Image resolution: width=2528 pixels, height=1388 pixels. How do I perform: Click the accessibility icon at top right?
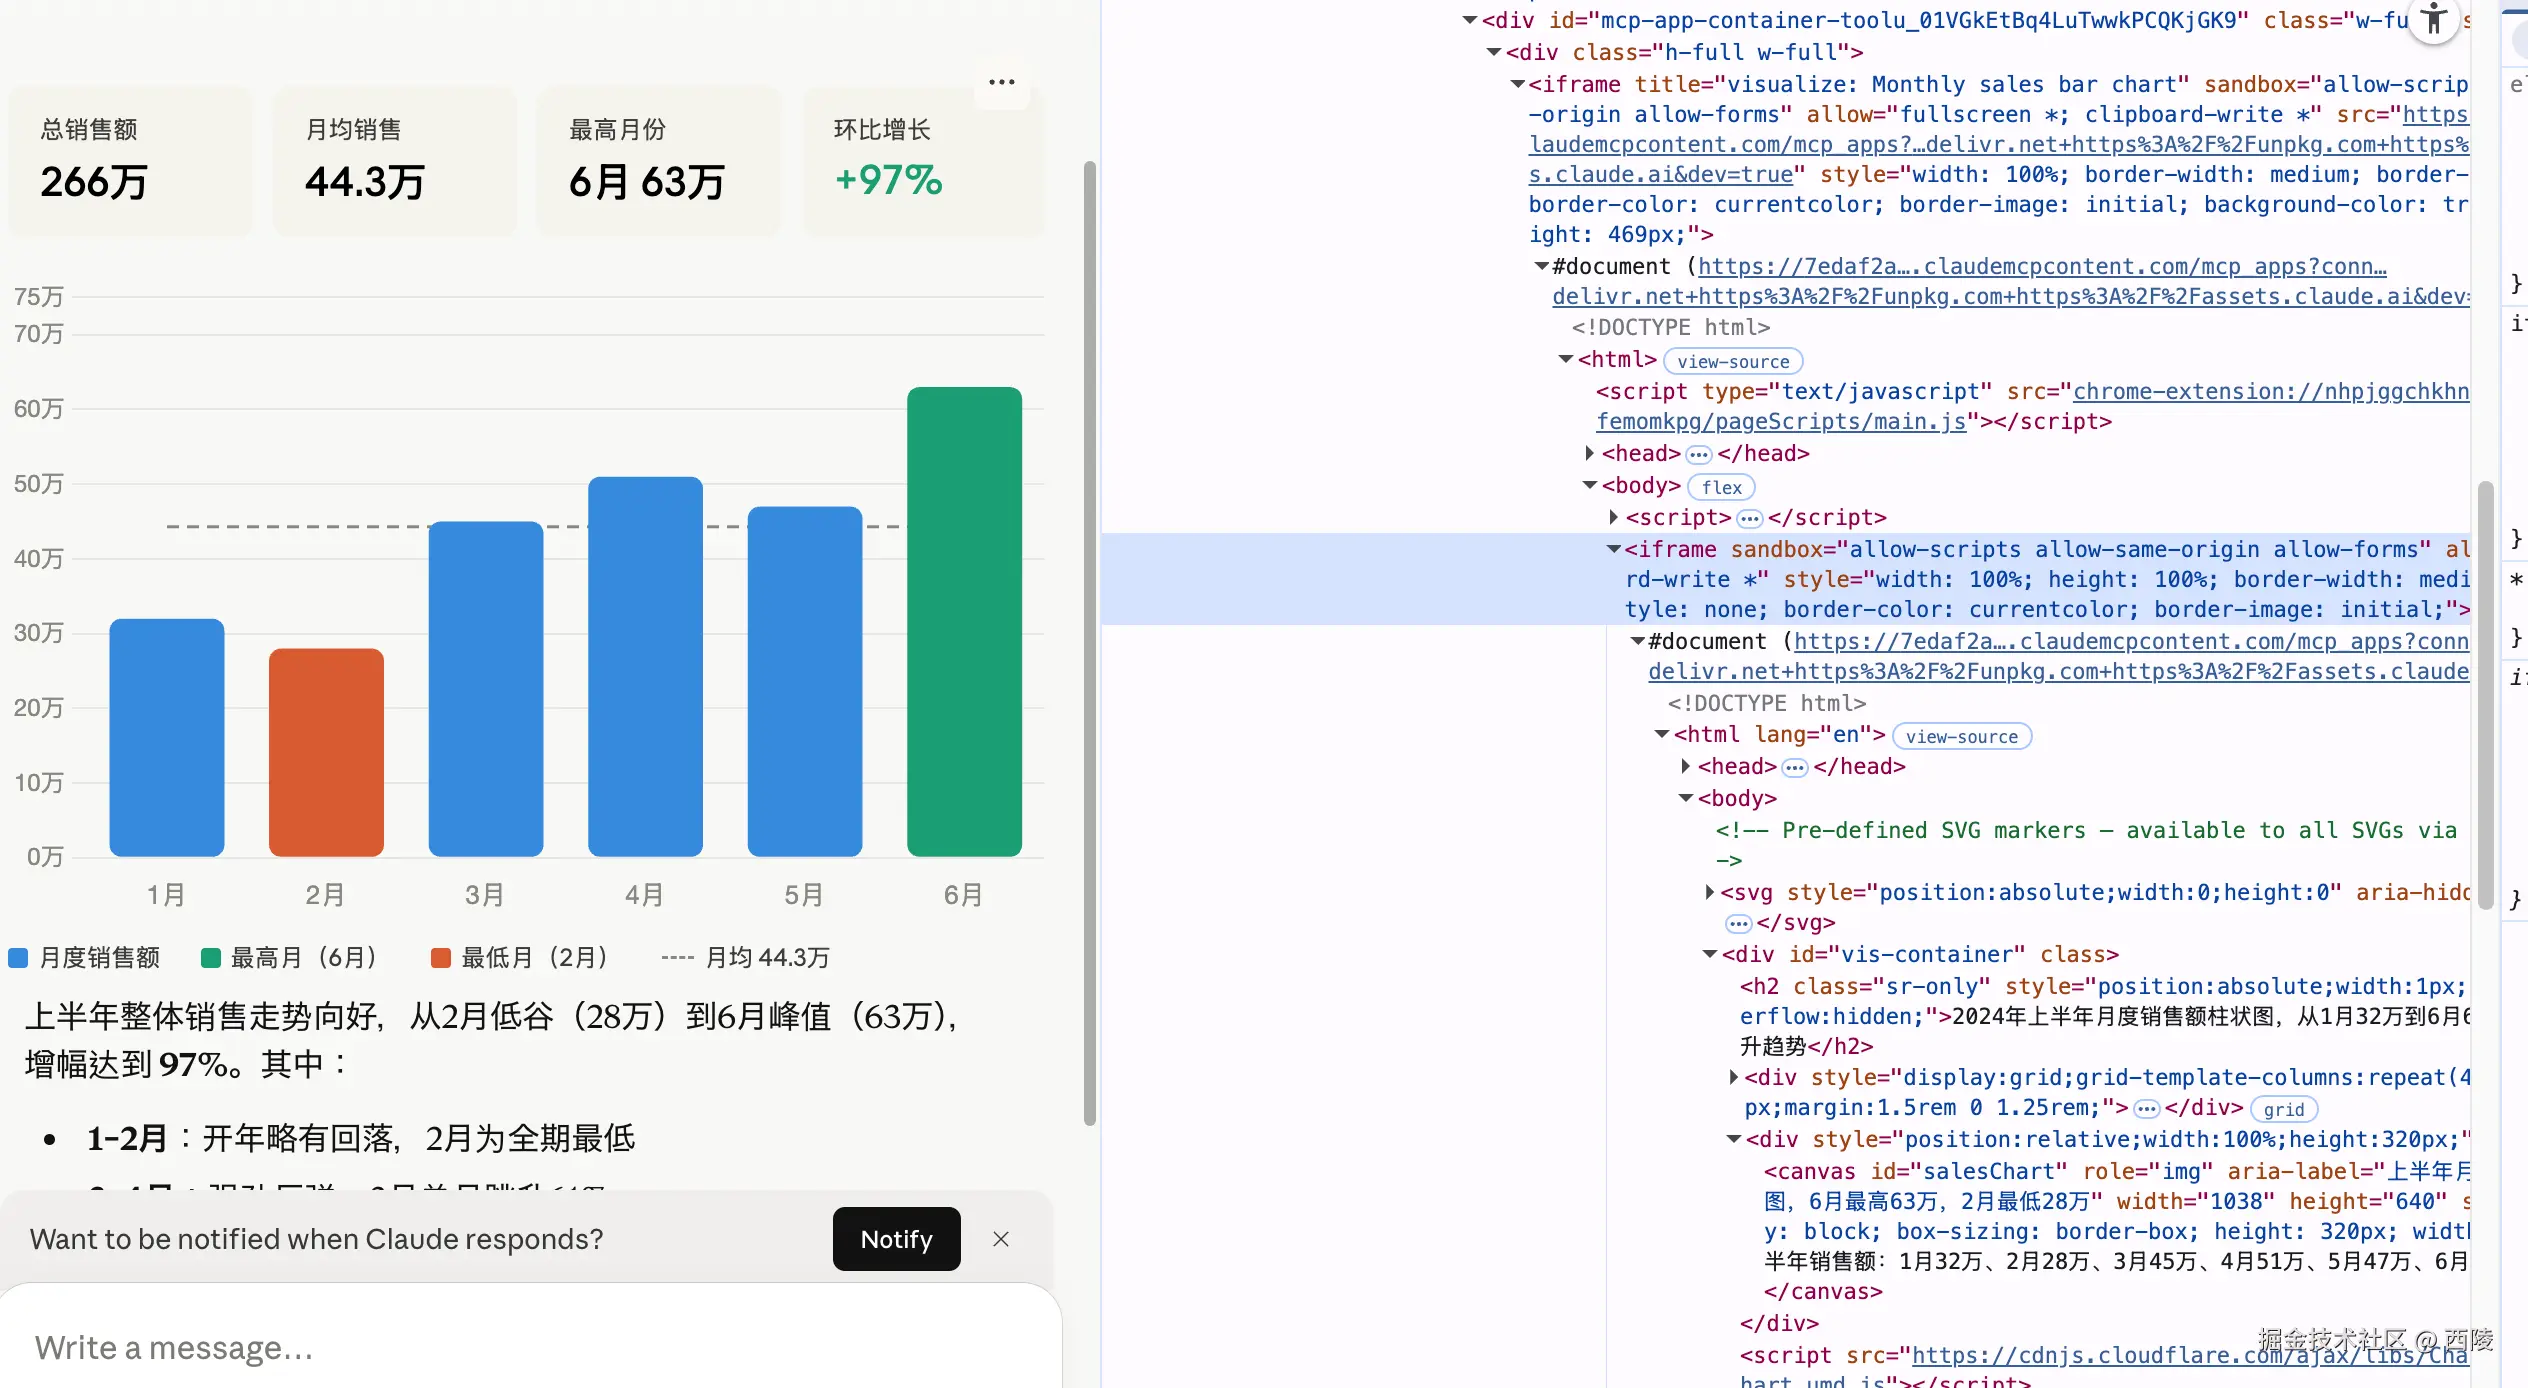click(x=2433, y=19)
